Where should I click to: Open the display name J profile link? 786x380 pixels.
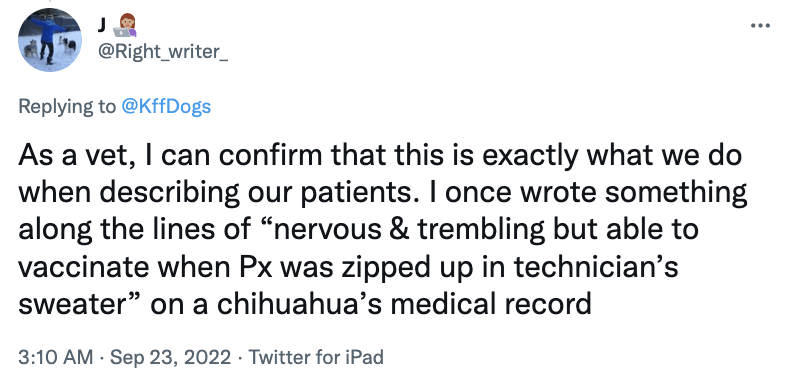coord(101,26)
